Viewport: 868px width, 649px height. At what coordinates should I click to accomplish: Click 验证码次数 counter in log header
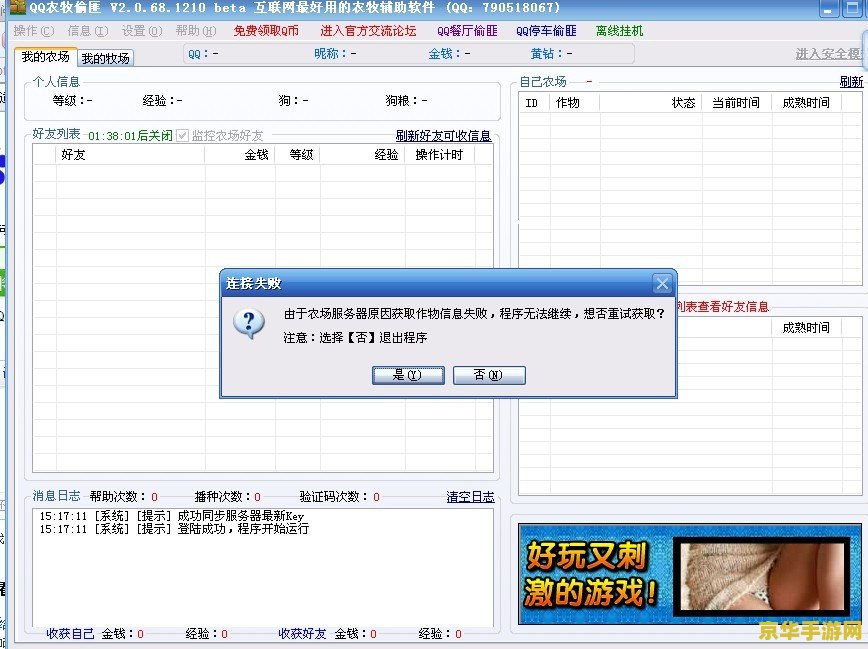[340, 497]
